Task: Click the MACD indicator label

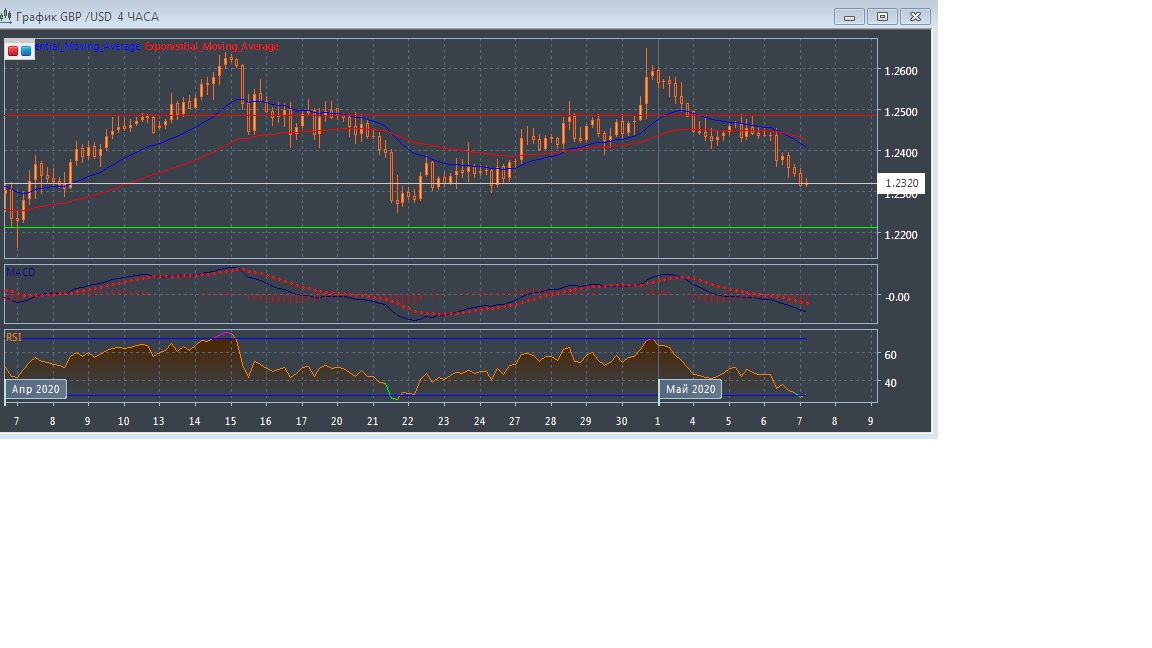Action: pos(20,272)
